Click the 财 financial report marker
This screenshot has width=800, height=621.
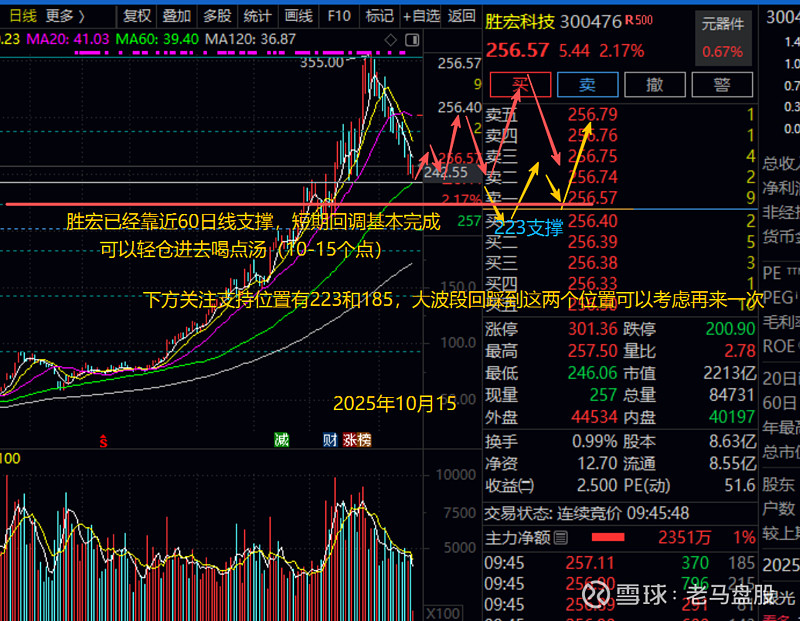click(330, 439)
